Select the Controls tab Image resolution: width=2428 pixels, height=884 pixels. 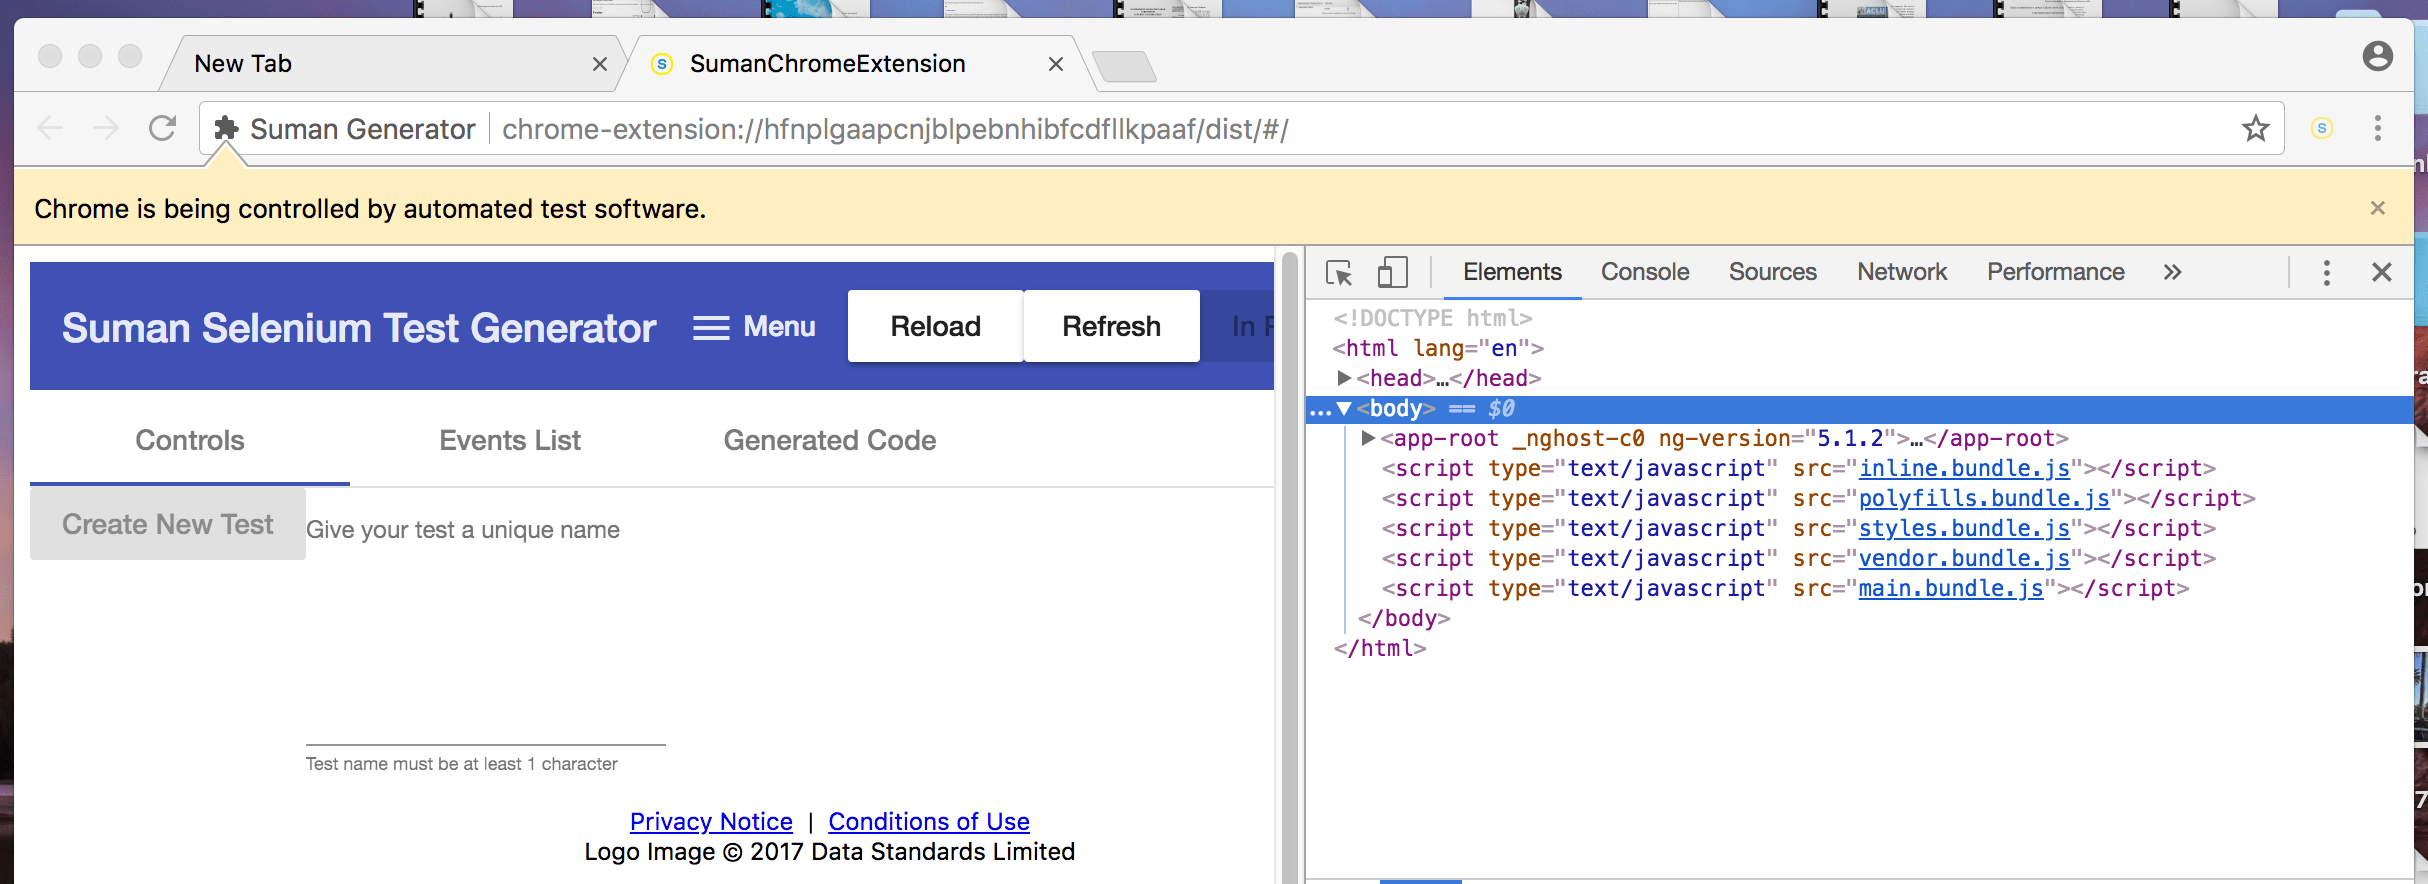pos(190,440)
